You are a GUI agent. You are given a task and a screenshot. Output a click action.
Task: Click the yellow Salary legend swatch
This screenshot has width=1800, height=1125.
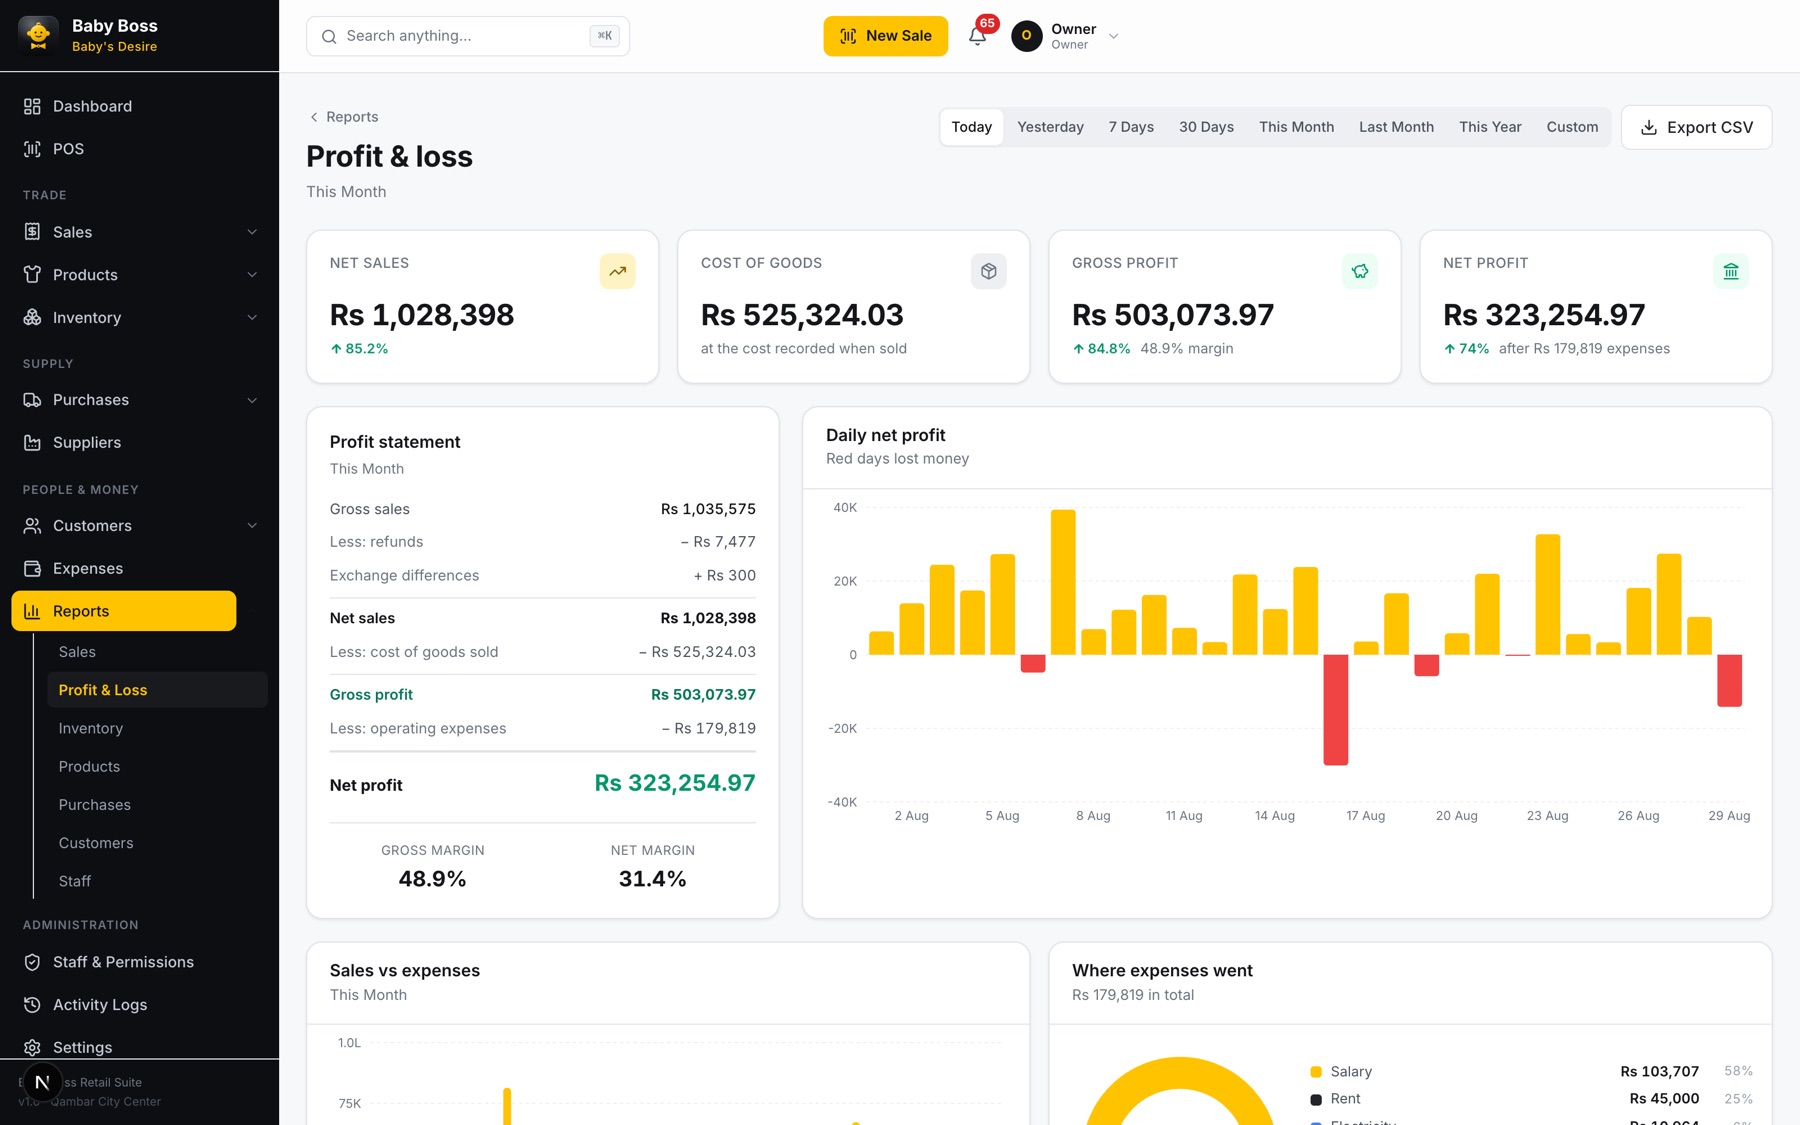[x=1316, y=1072]
